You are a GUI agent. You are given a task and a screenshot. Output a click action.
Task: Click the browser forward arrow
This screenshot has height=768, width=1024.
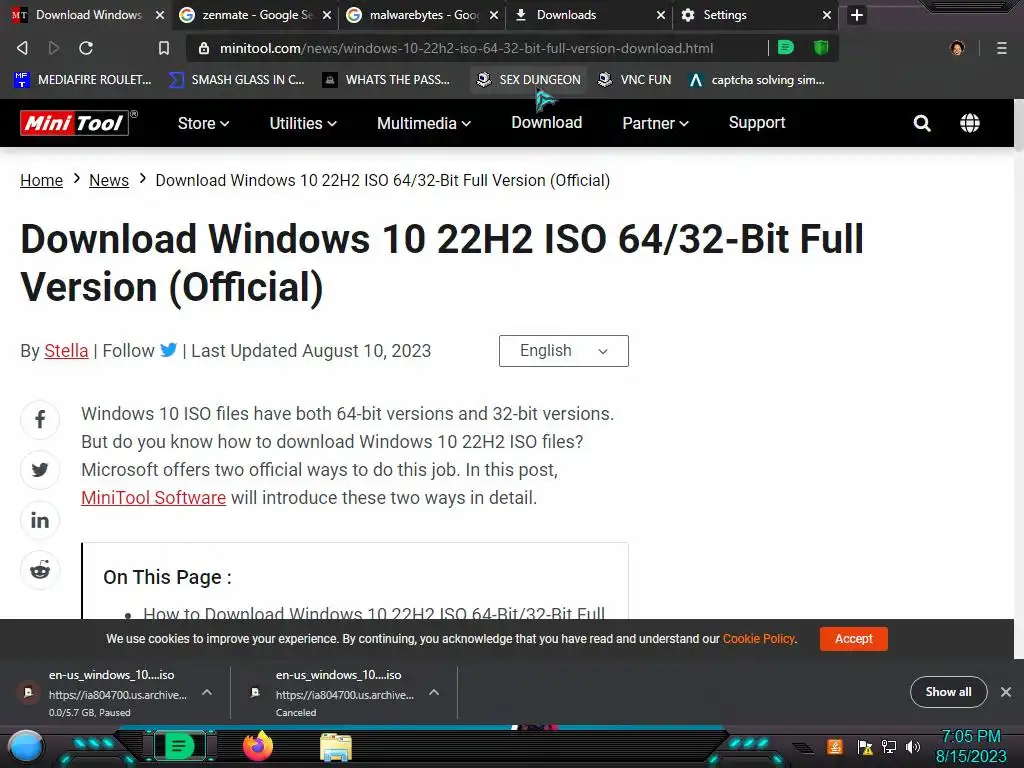coord(54,48)
